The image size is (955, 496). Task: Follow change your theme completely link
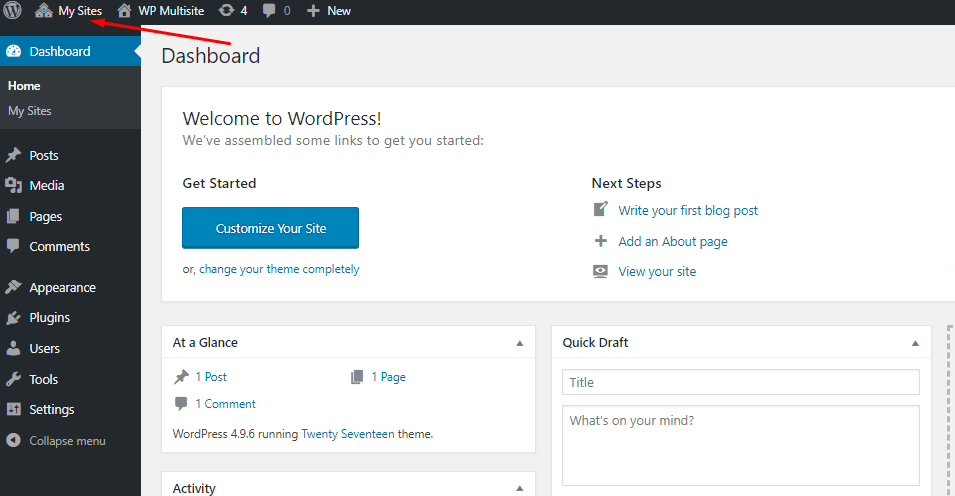tap(279, 269)
